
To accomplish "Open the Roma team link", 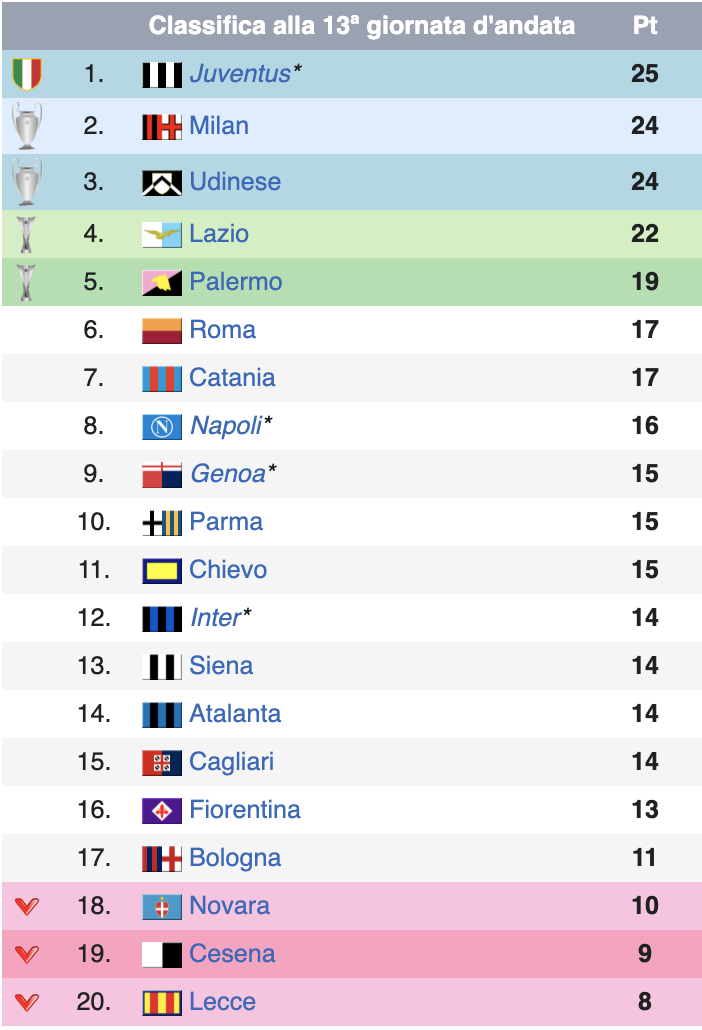I will (222, 330).
